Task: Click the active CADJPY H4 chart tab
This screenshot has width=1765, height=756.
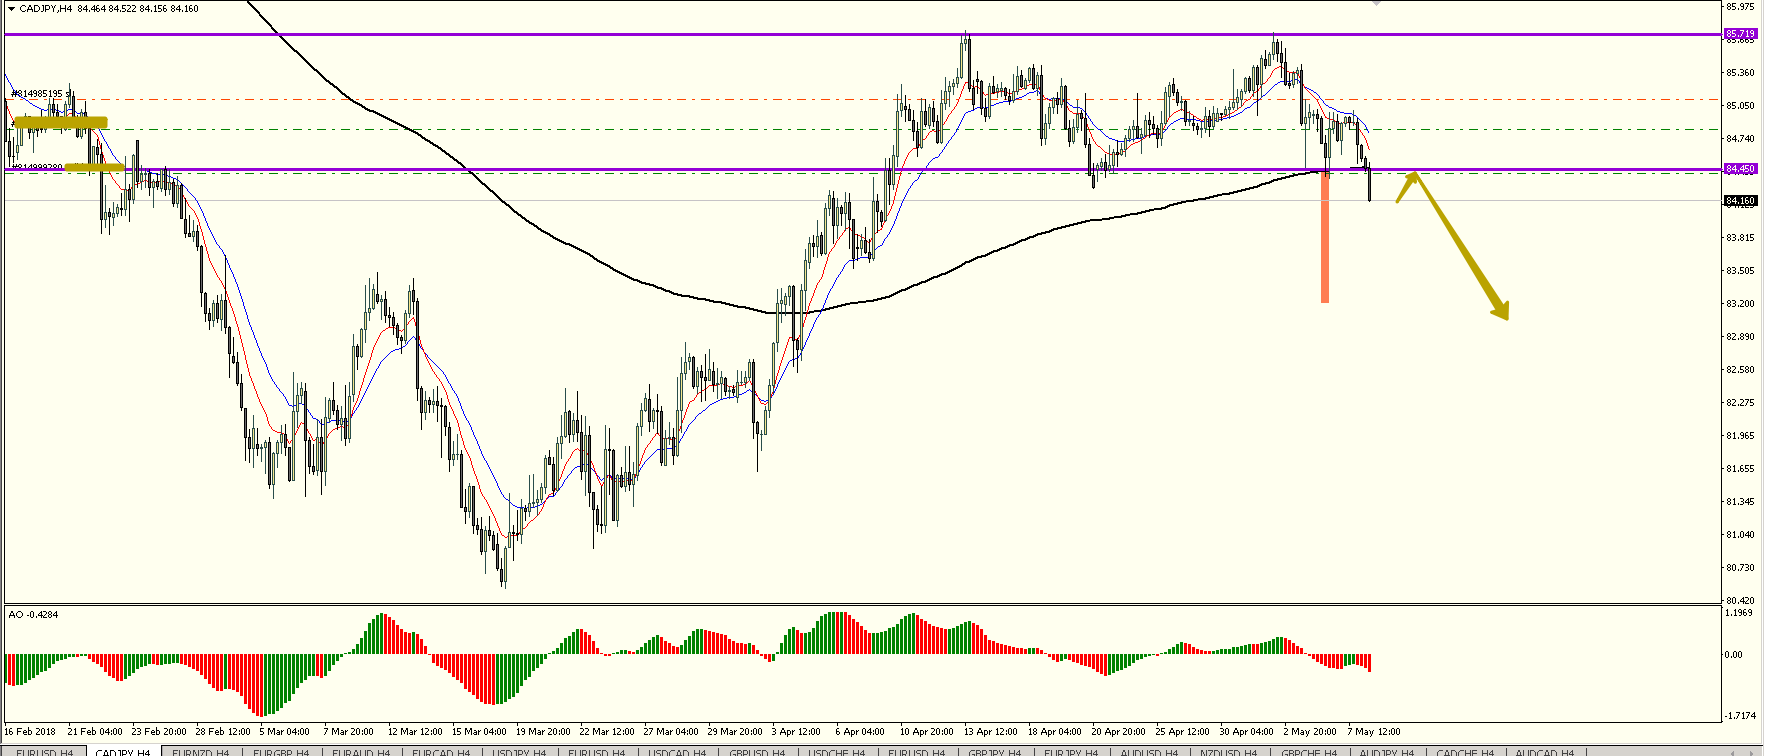Action: click(122, 752)
